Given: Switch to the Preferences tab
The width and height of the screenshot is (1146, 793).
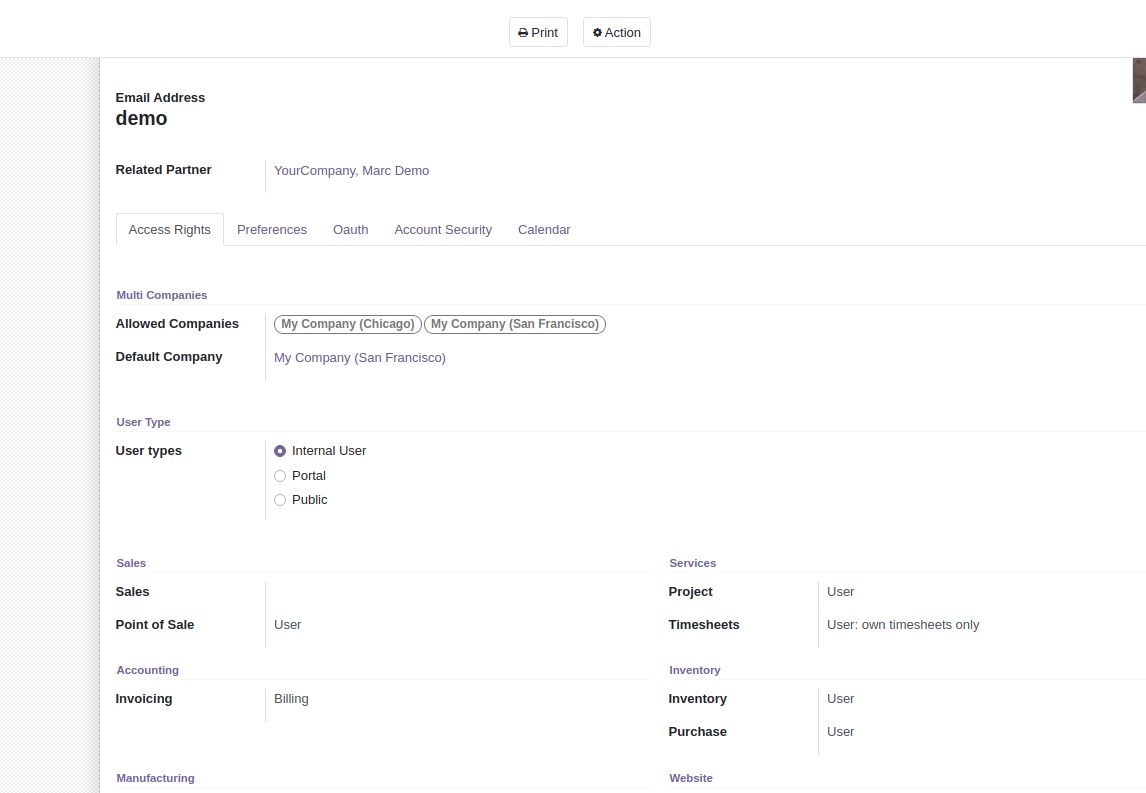Looking at the screenshot, I should pos(272,229).
